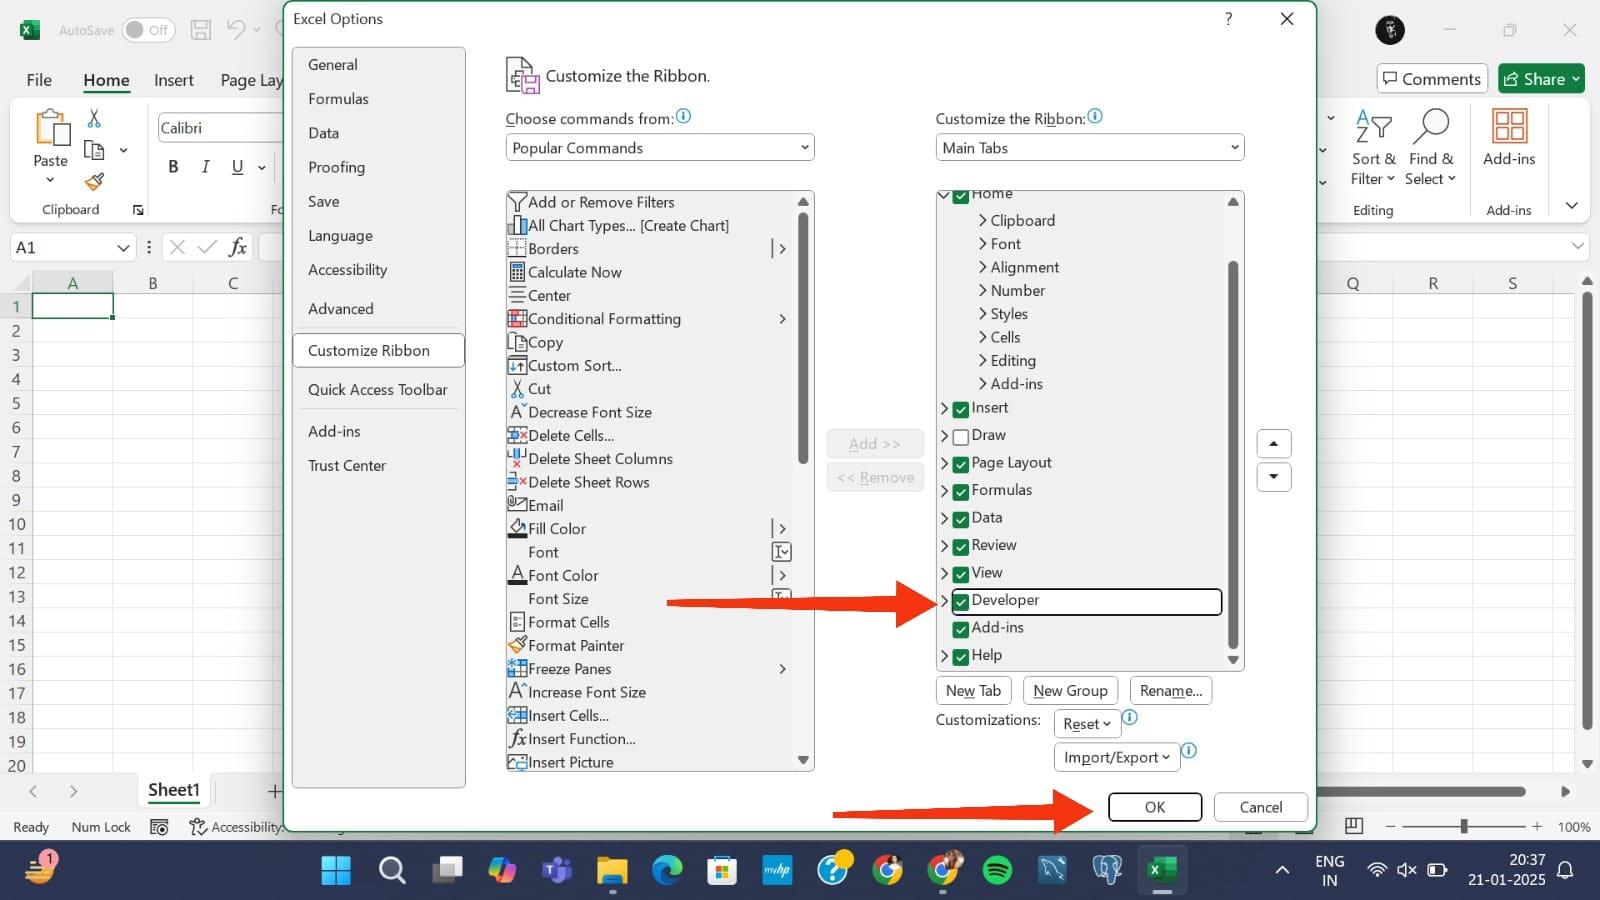Expand the Alignment group in tree

pyautogui.click(x=983, y=267)
